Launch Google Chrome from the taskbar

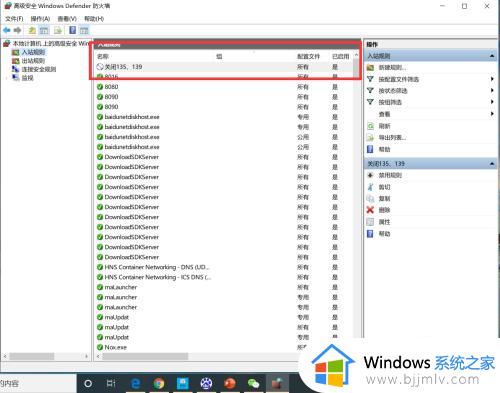159,384
